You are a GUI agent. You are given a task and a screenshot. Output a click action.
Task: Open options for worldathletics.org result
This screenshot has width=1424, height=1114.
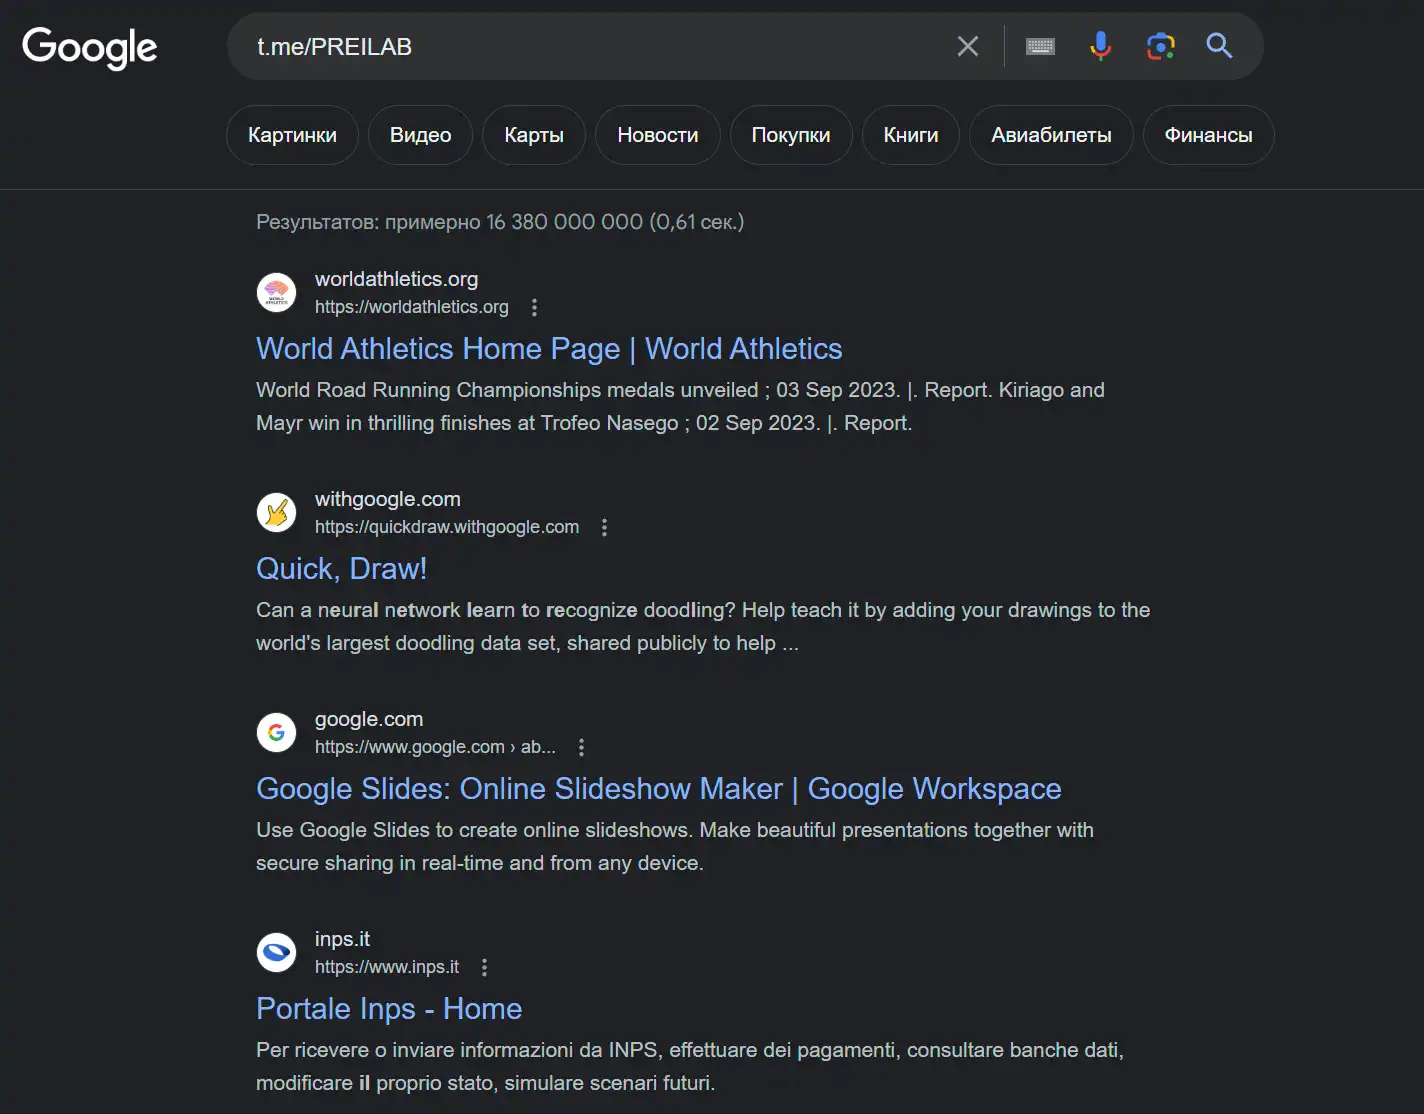534,307
